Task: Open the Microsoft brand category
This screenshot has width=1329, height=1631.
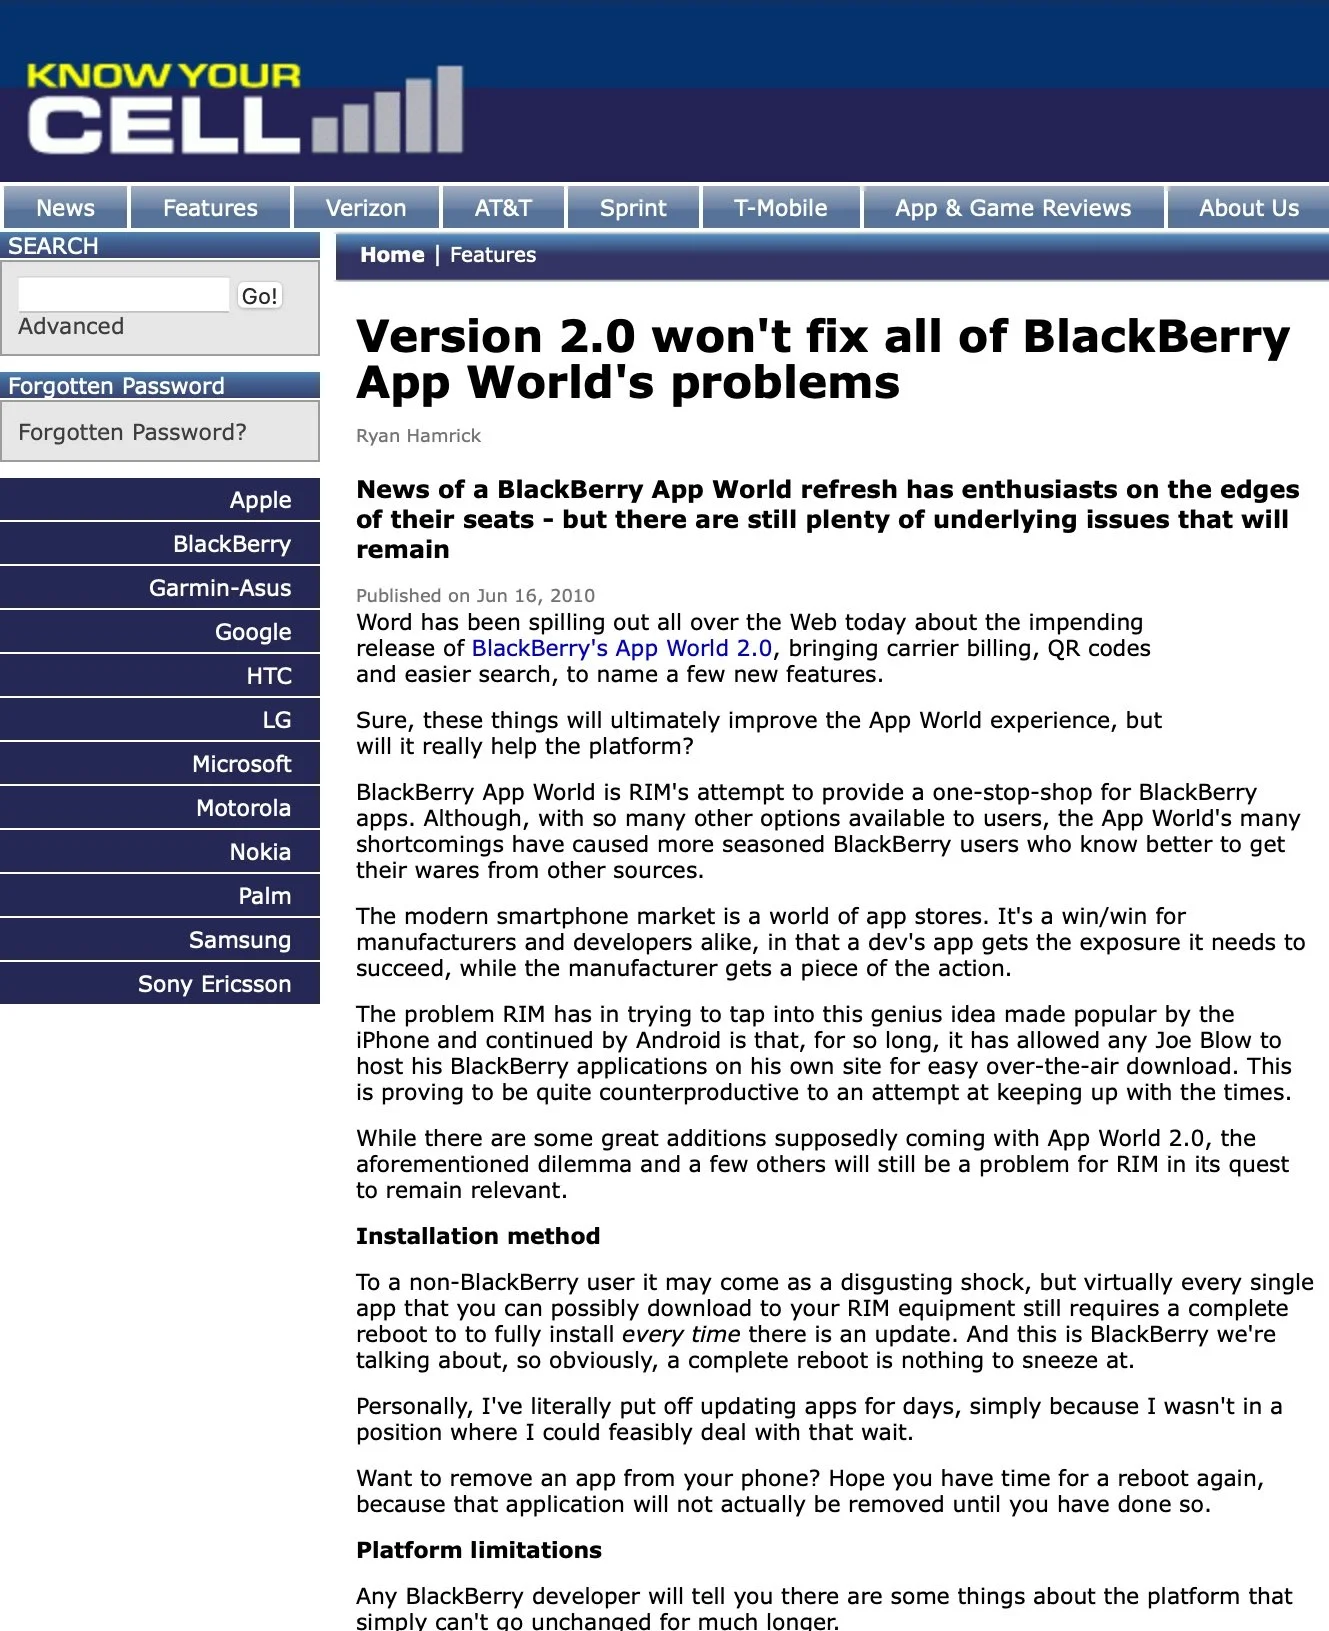Action: coord(160,764)
